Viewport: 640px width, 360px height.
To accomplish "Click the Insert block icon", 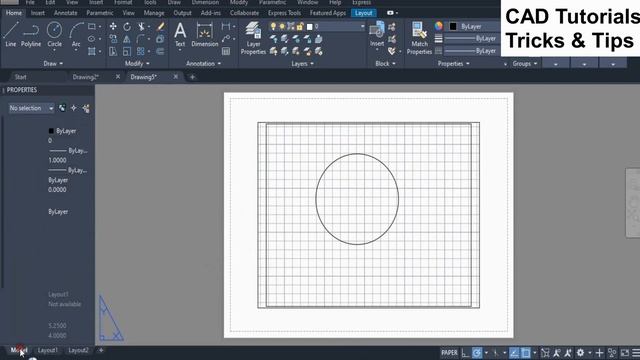I will pyautogui.click(x=377, y=34).
